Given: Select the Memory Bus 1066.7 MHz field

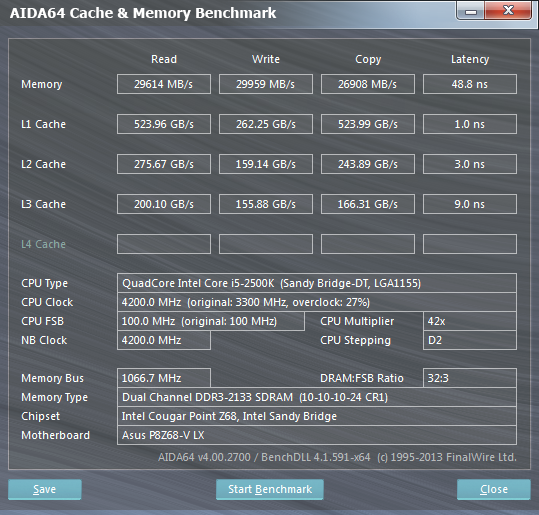Looking at the screenshot, I should pyautogui.click(x=164, y=378).
